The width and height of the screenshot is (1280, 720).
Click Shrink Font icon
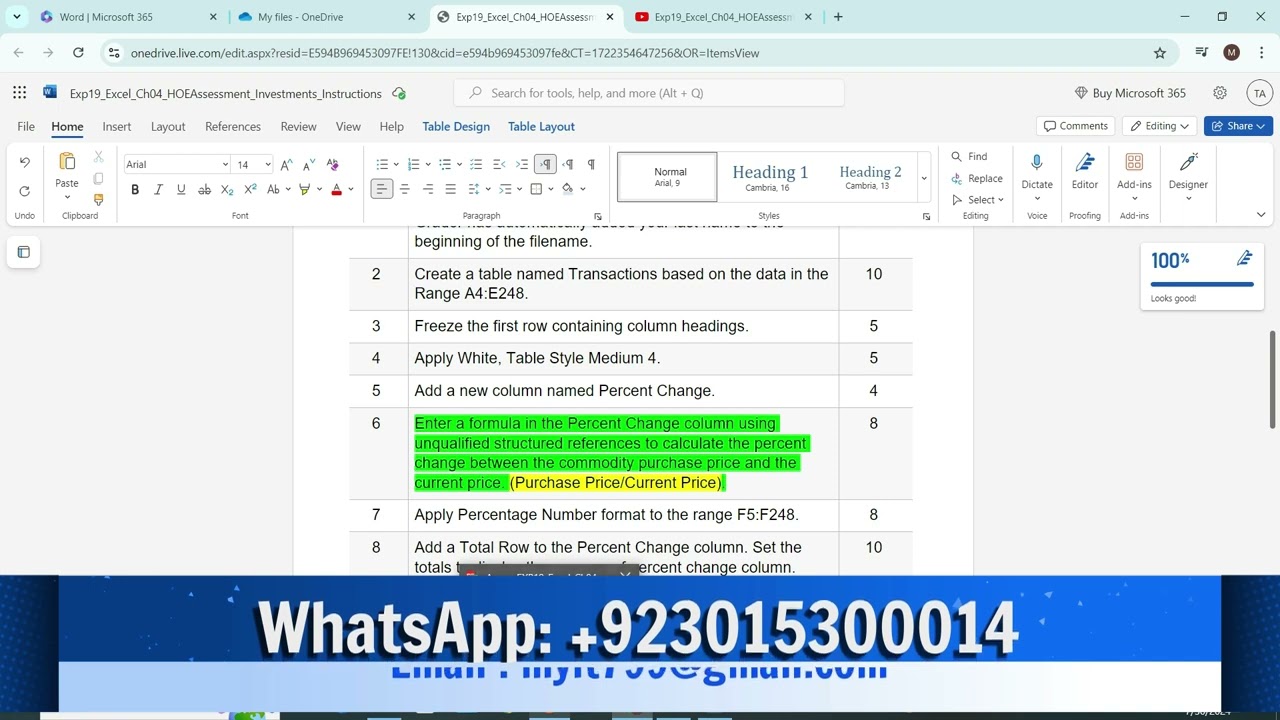(309, 164)
